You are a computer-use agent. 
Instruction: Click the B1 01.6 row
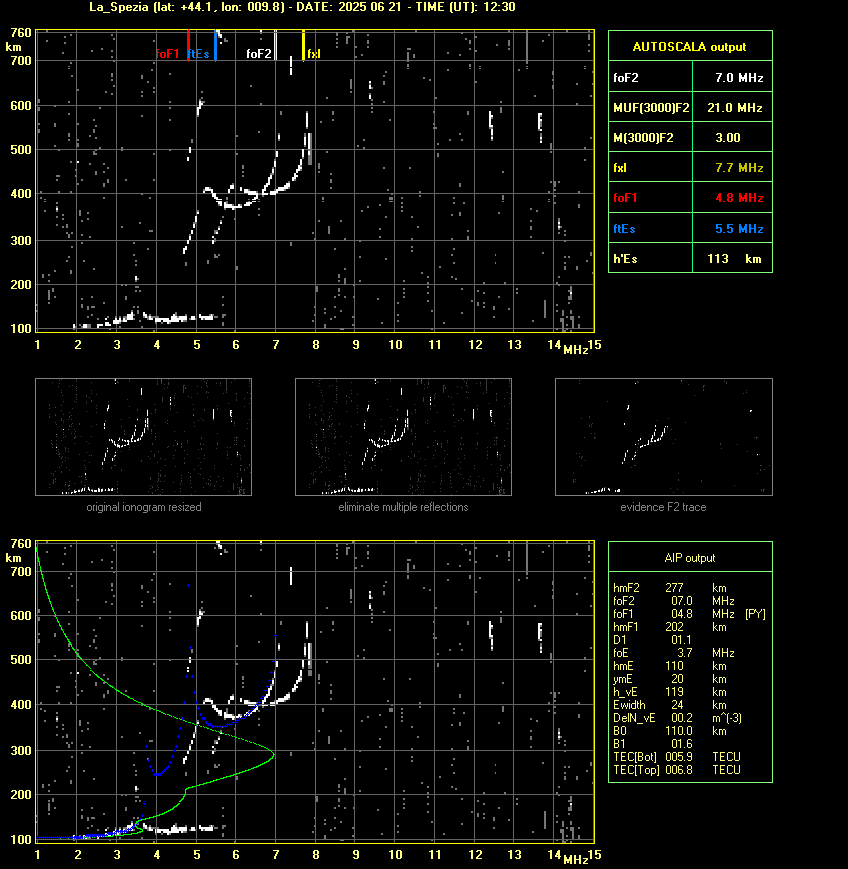point(652,744)
